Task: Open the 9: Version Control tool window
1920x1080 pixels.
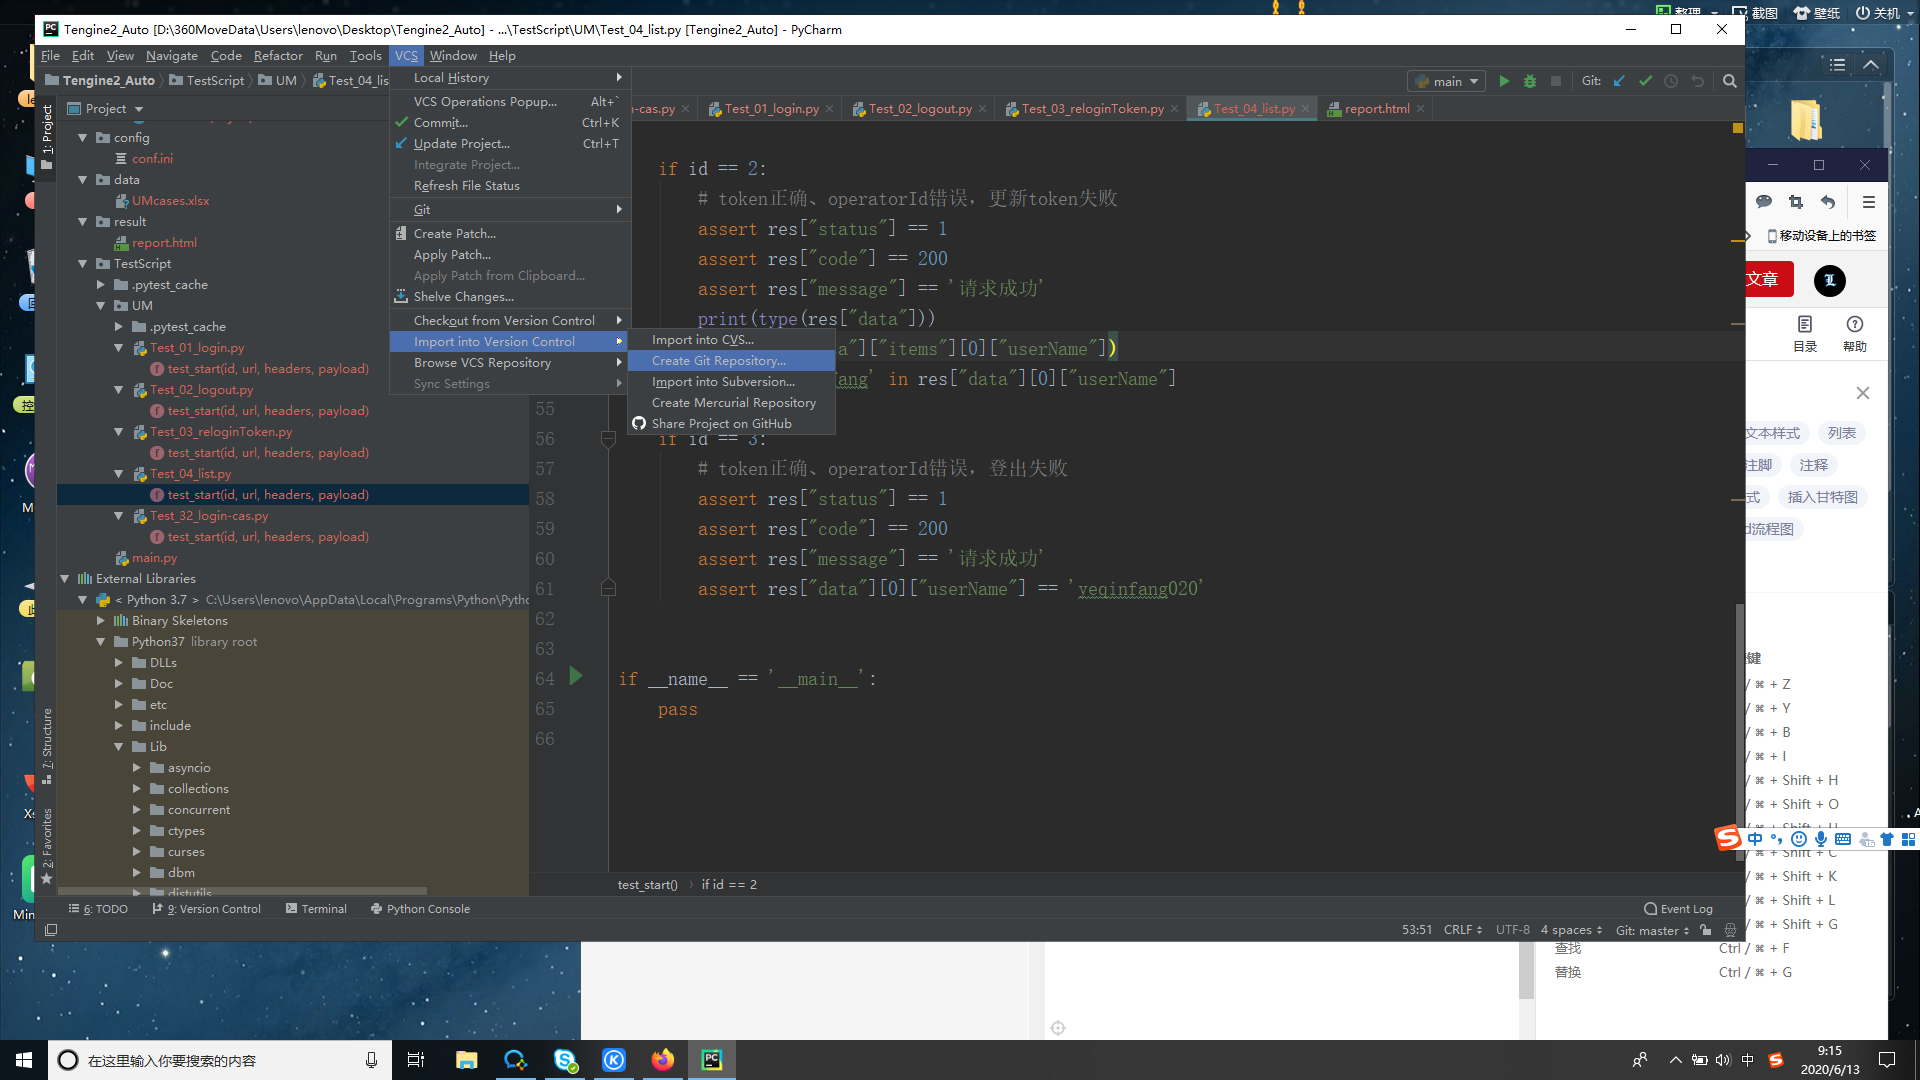Action: (x=207, y=909)
